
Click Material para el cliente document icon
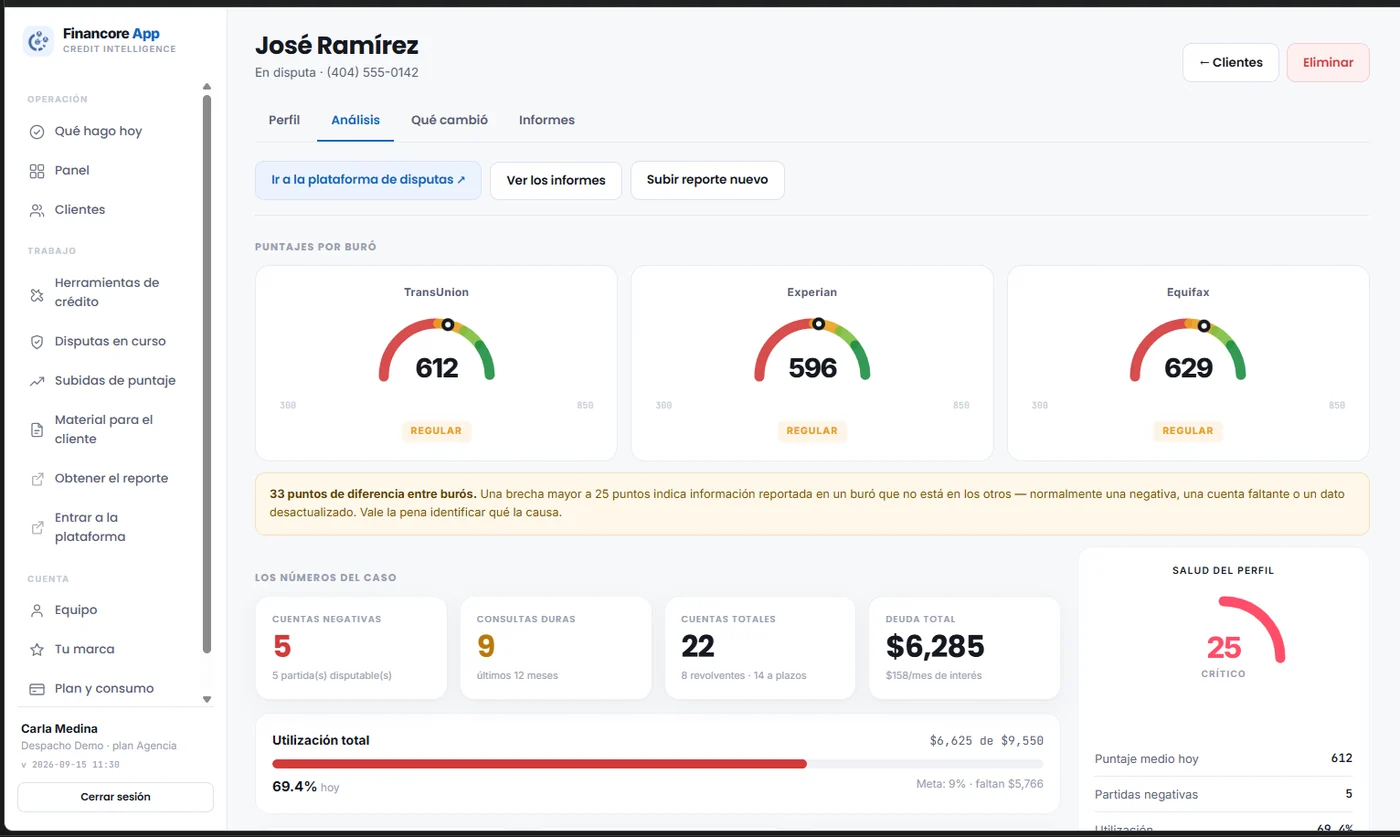click(x=37, y=430)
